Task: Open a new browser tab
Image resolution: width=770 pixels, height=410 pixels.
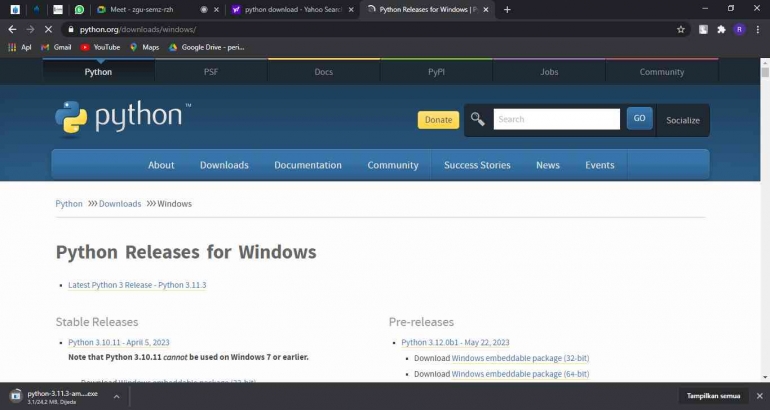Action: pos(507,9)
